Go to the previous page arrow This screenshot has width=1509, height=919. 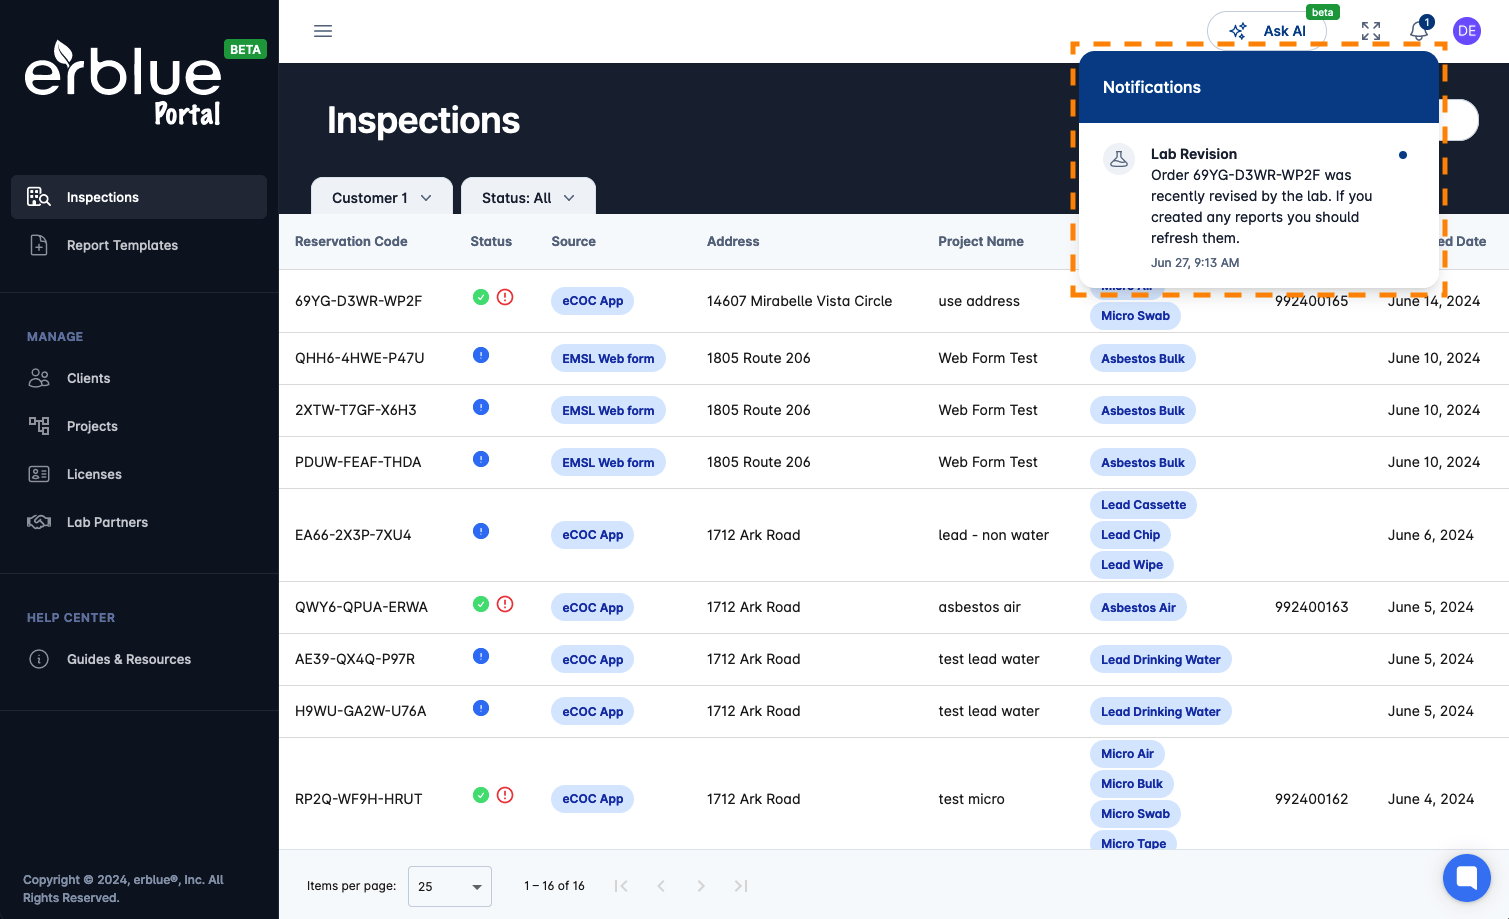pos(661,886)
